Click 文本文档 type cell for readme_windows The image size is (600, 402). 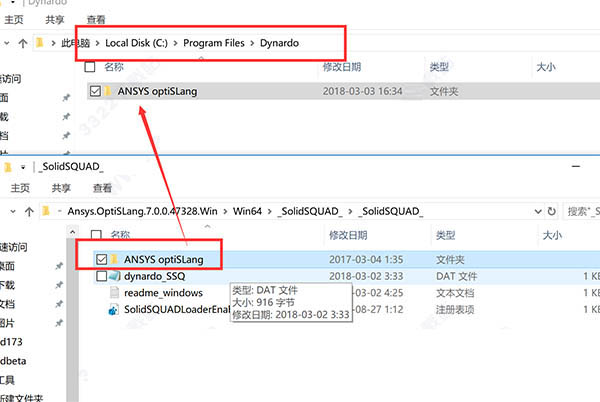coord(455,293)
